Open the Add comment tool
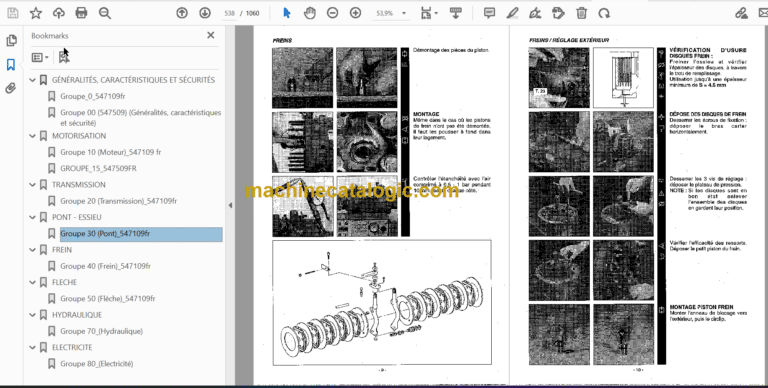Image resolution: width=768 pixels, height=388 pixels. 489,13
